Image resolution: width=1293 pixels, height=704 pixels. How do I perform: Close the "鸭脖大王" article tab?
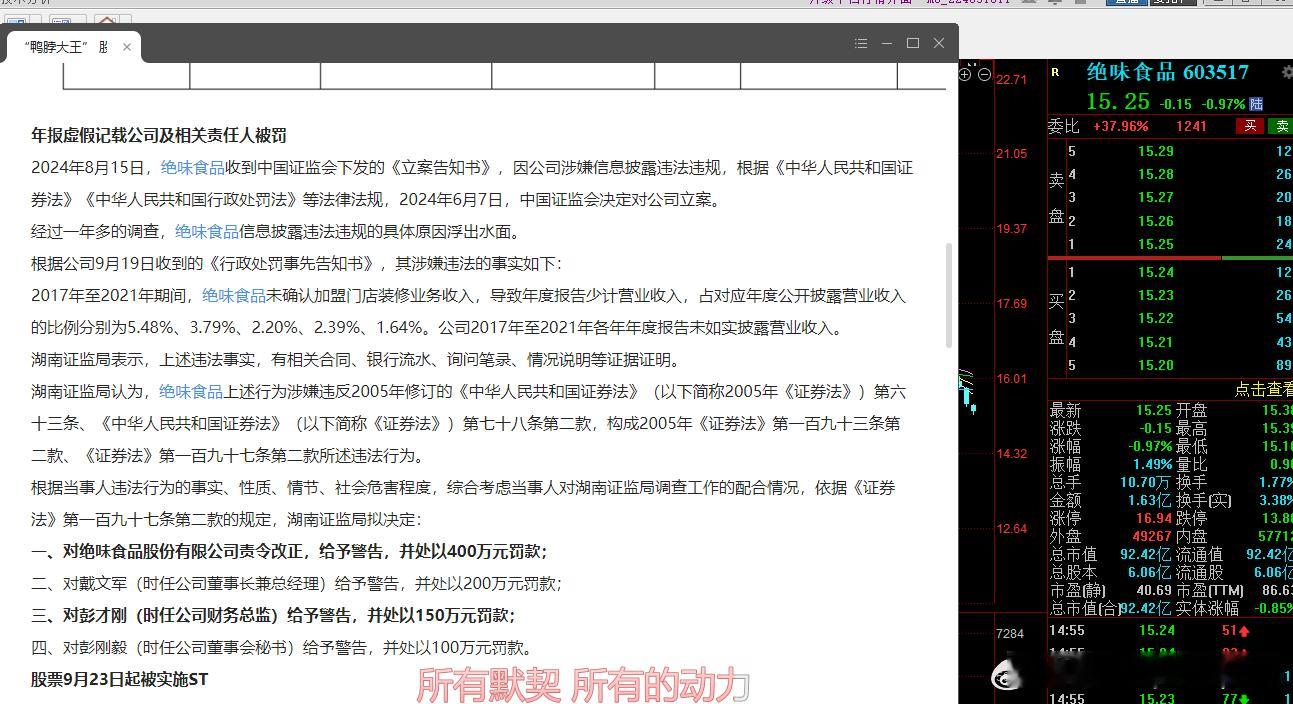[x=127, y=47]
